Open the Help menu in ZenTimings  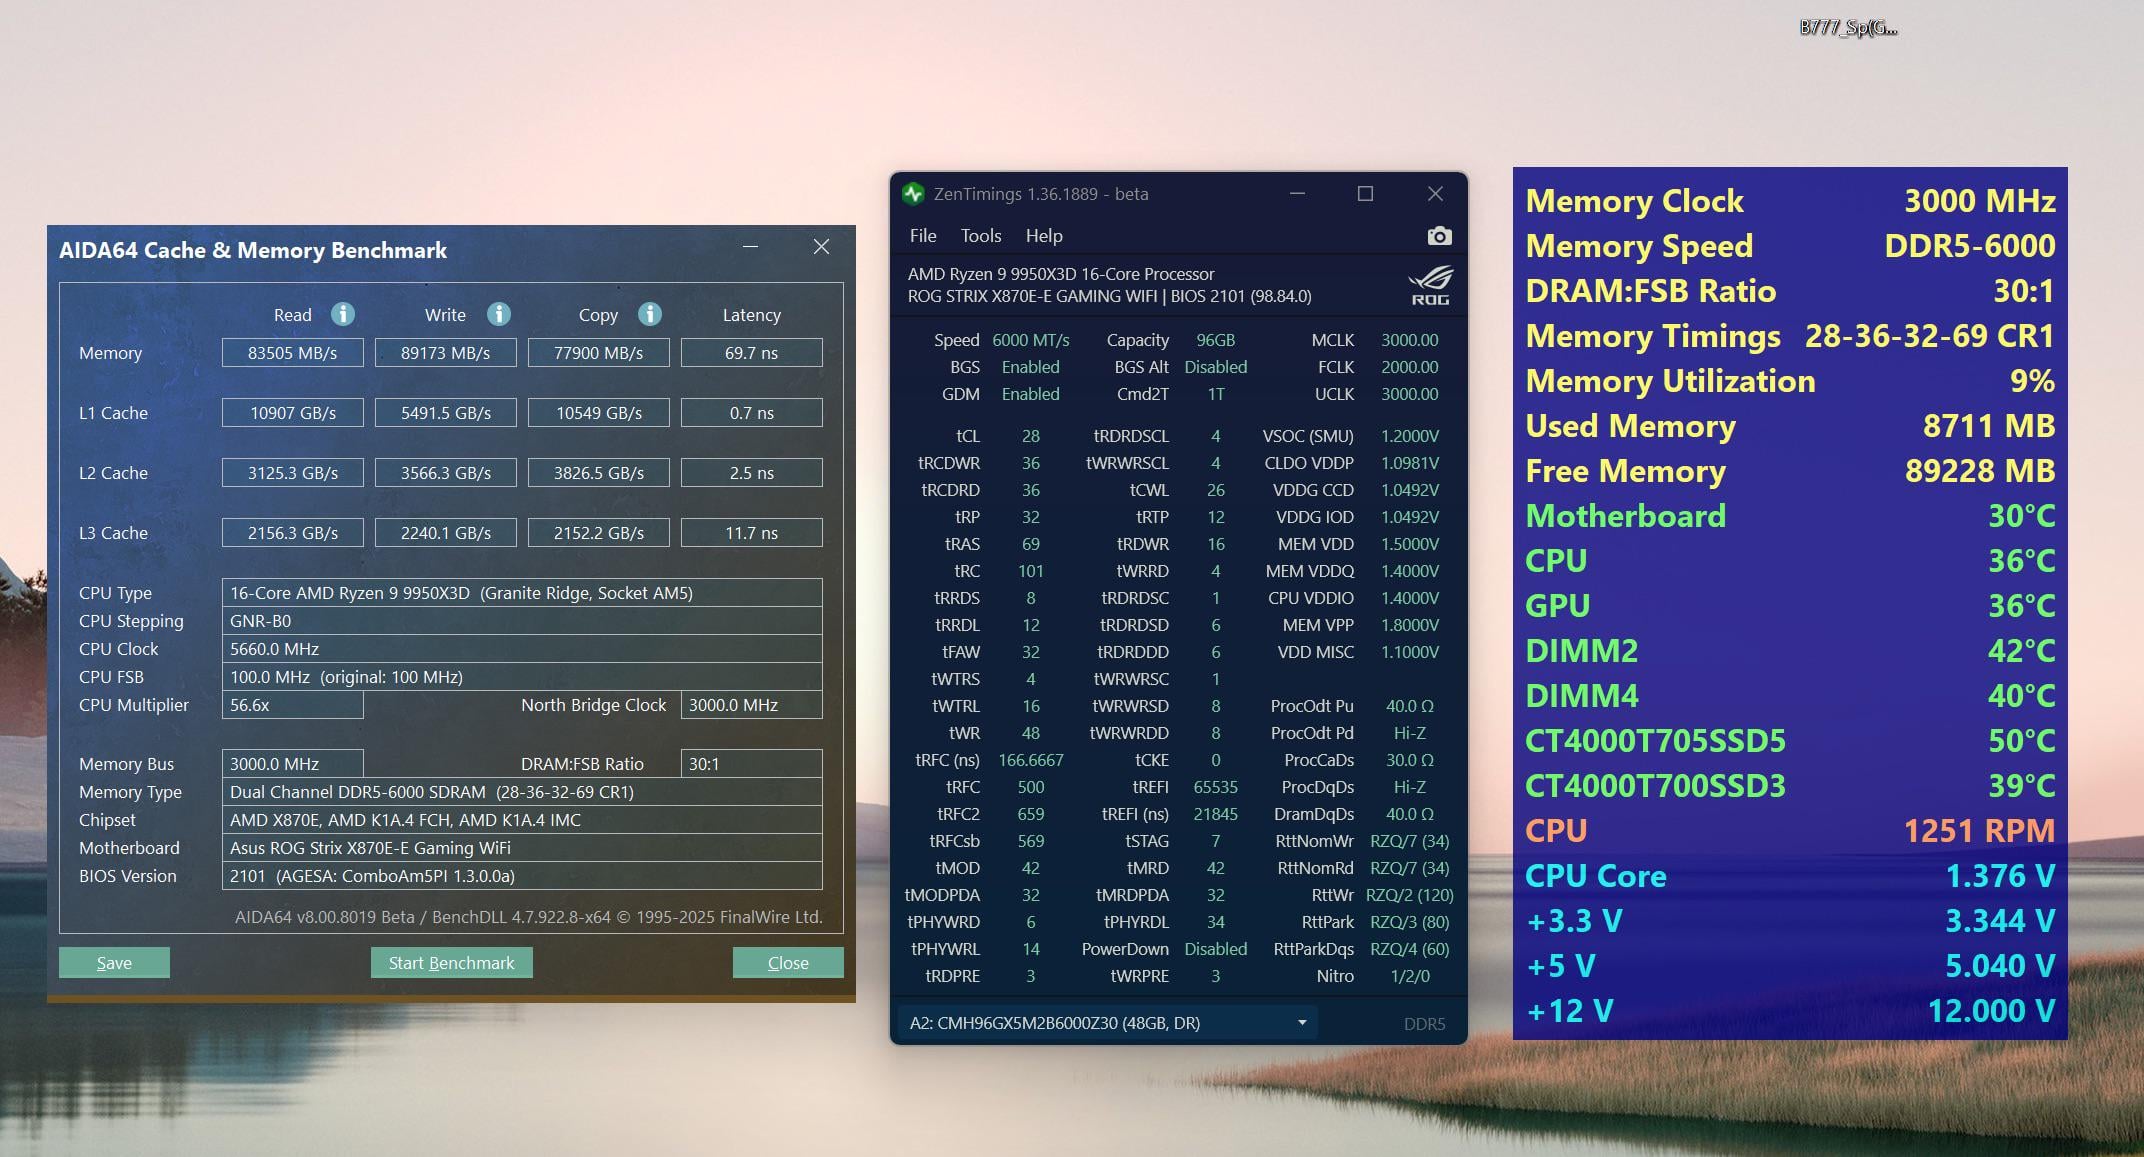[1043, 236]
